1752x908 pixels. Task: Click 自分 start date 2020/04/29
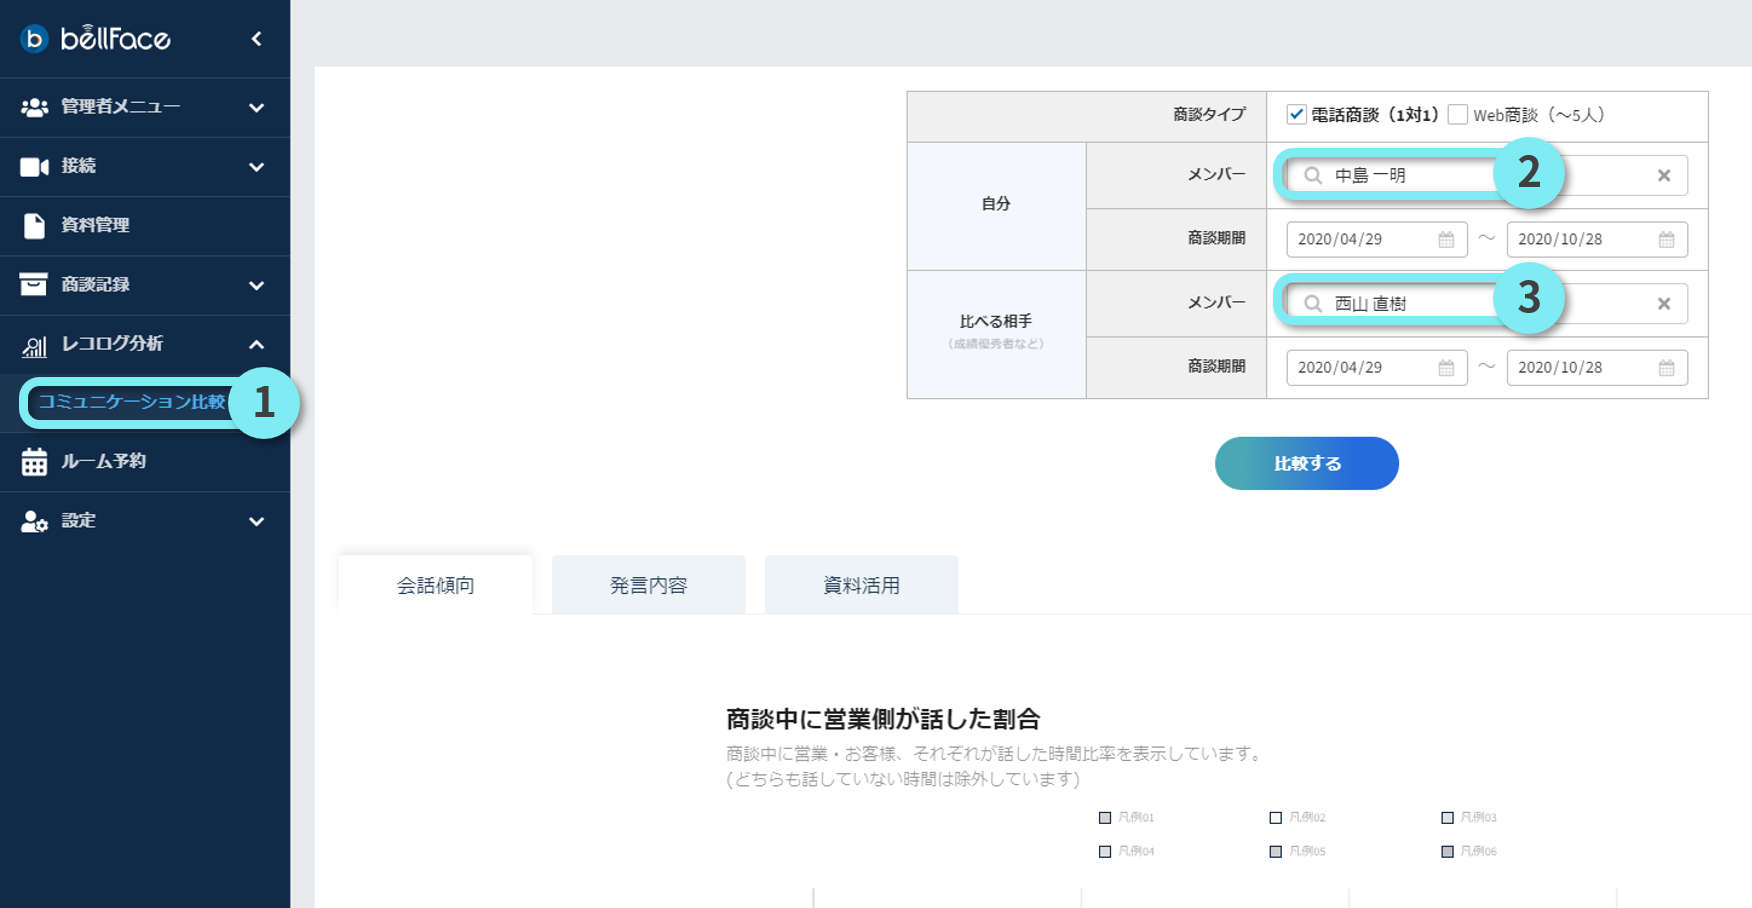(1376, 240)
